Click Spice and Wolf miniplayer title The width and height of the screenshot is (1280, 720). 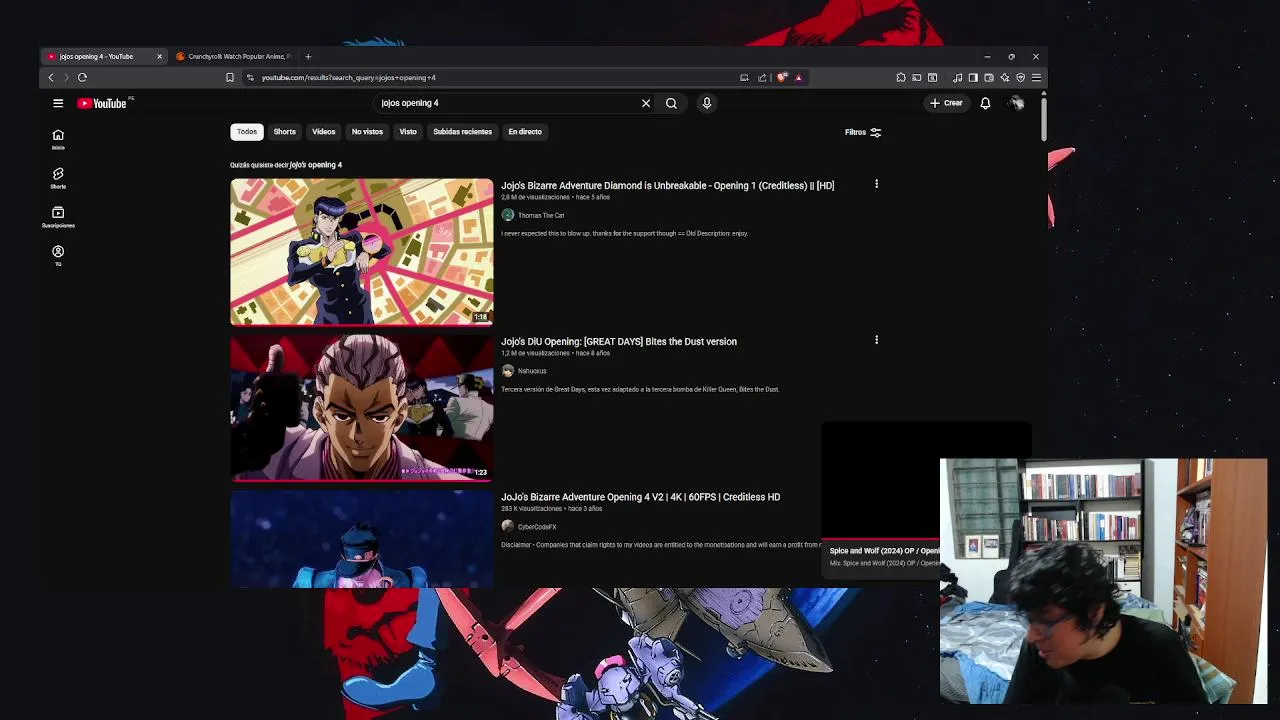884,551
